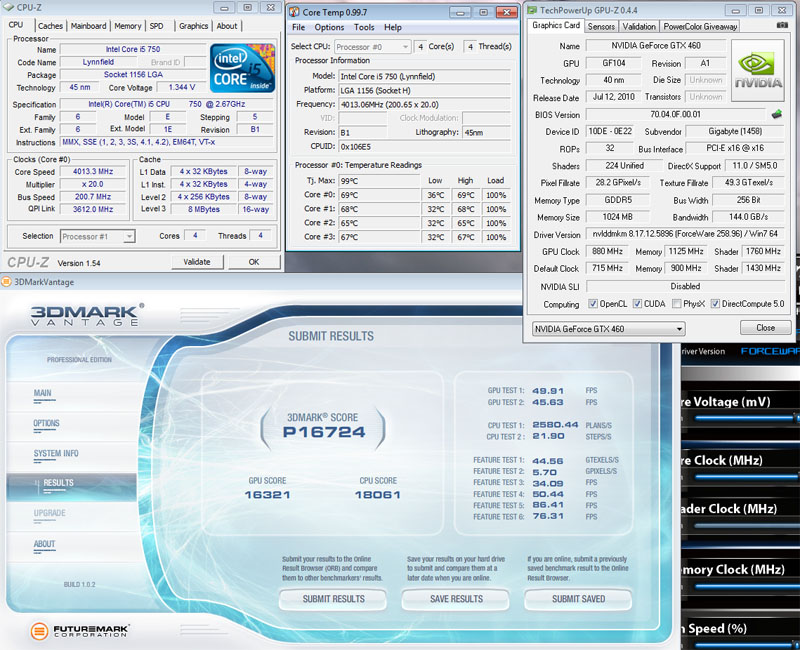Open the Memory tab in CPU-Z
The image size is (800, 650).
pos(128,26)
